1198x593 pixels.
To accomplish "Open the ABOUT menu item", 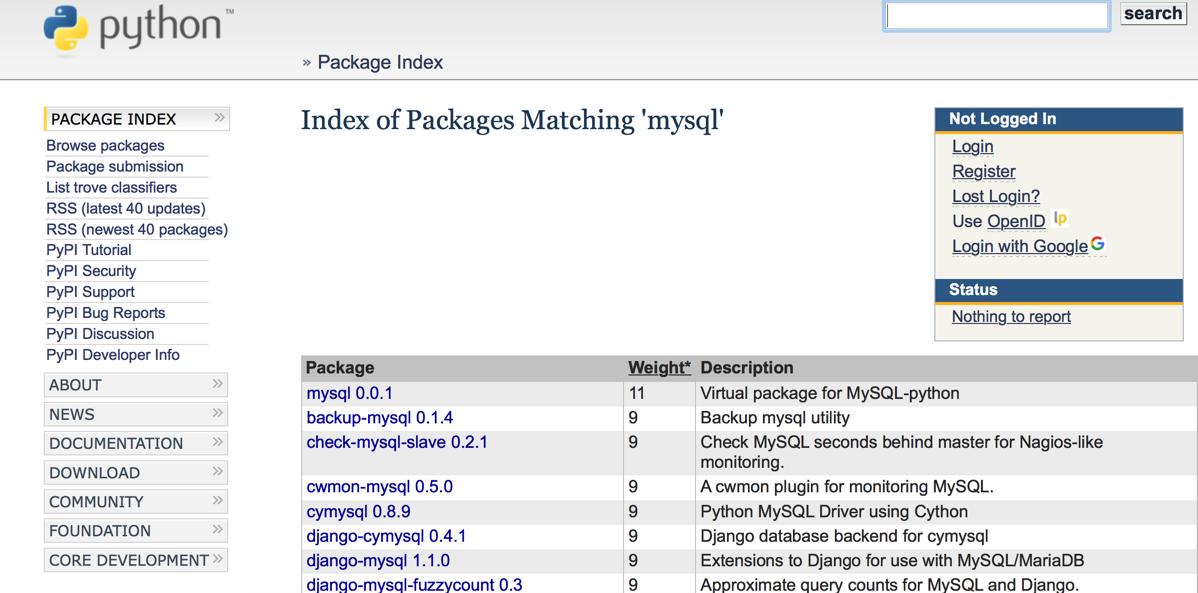I will point(136,385).
